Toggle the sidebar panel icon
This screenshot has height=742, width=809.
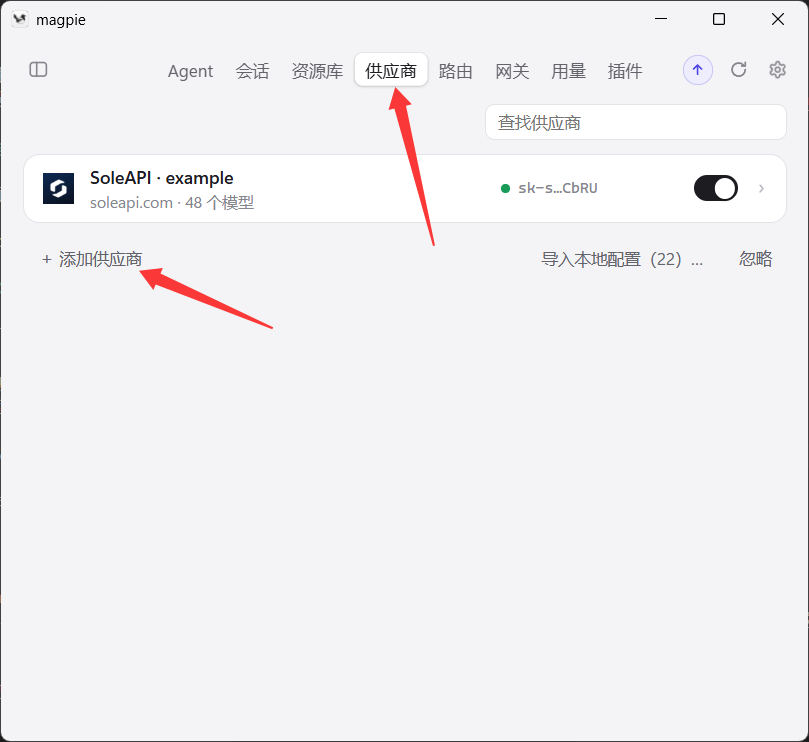38,70
